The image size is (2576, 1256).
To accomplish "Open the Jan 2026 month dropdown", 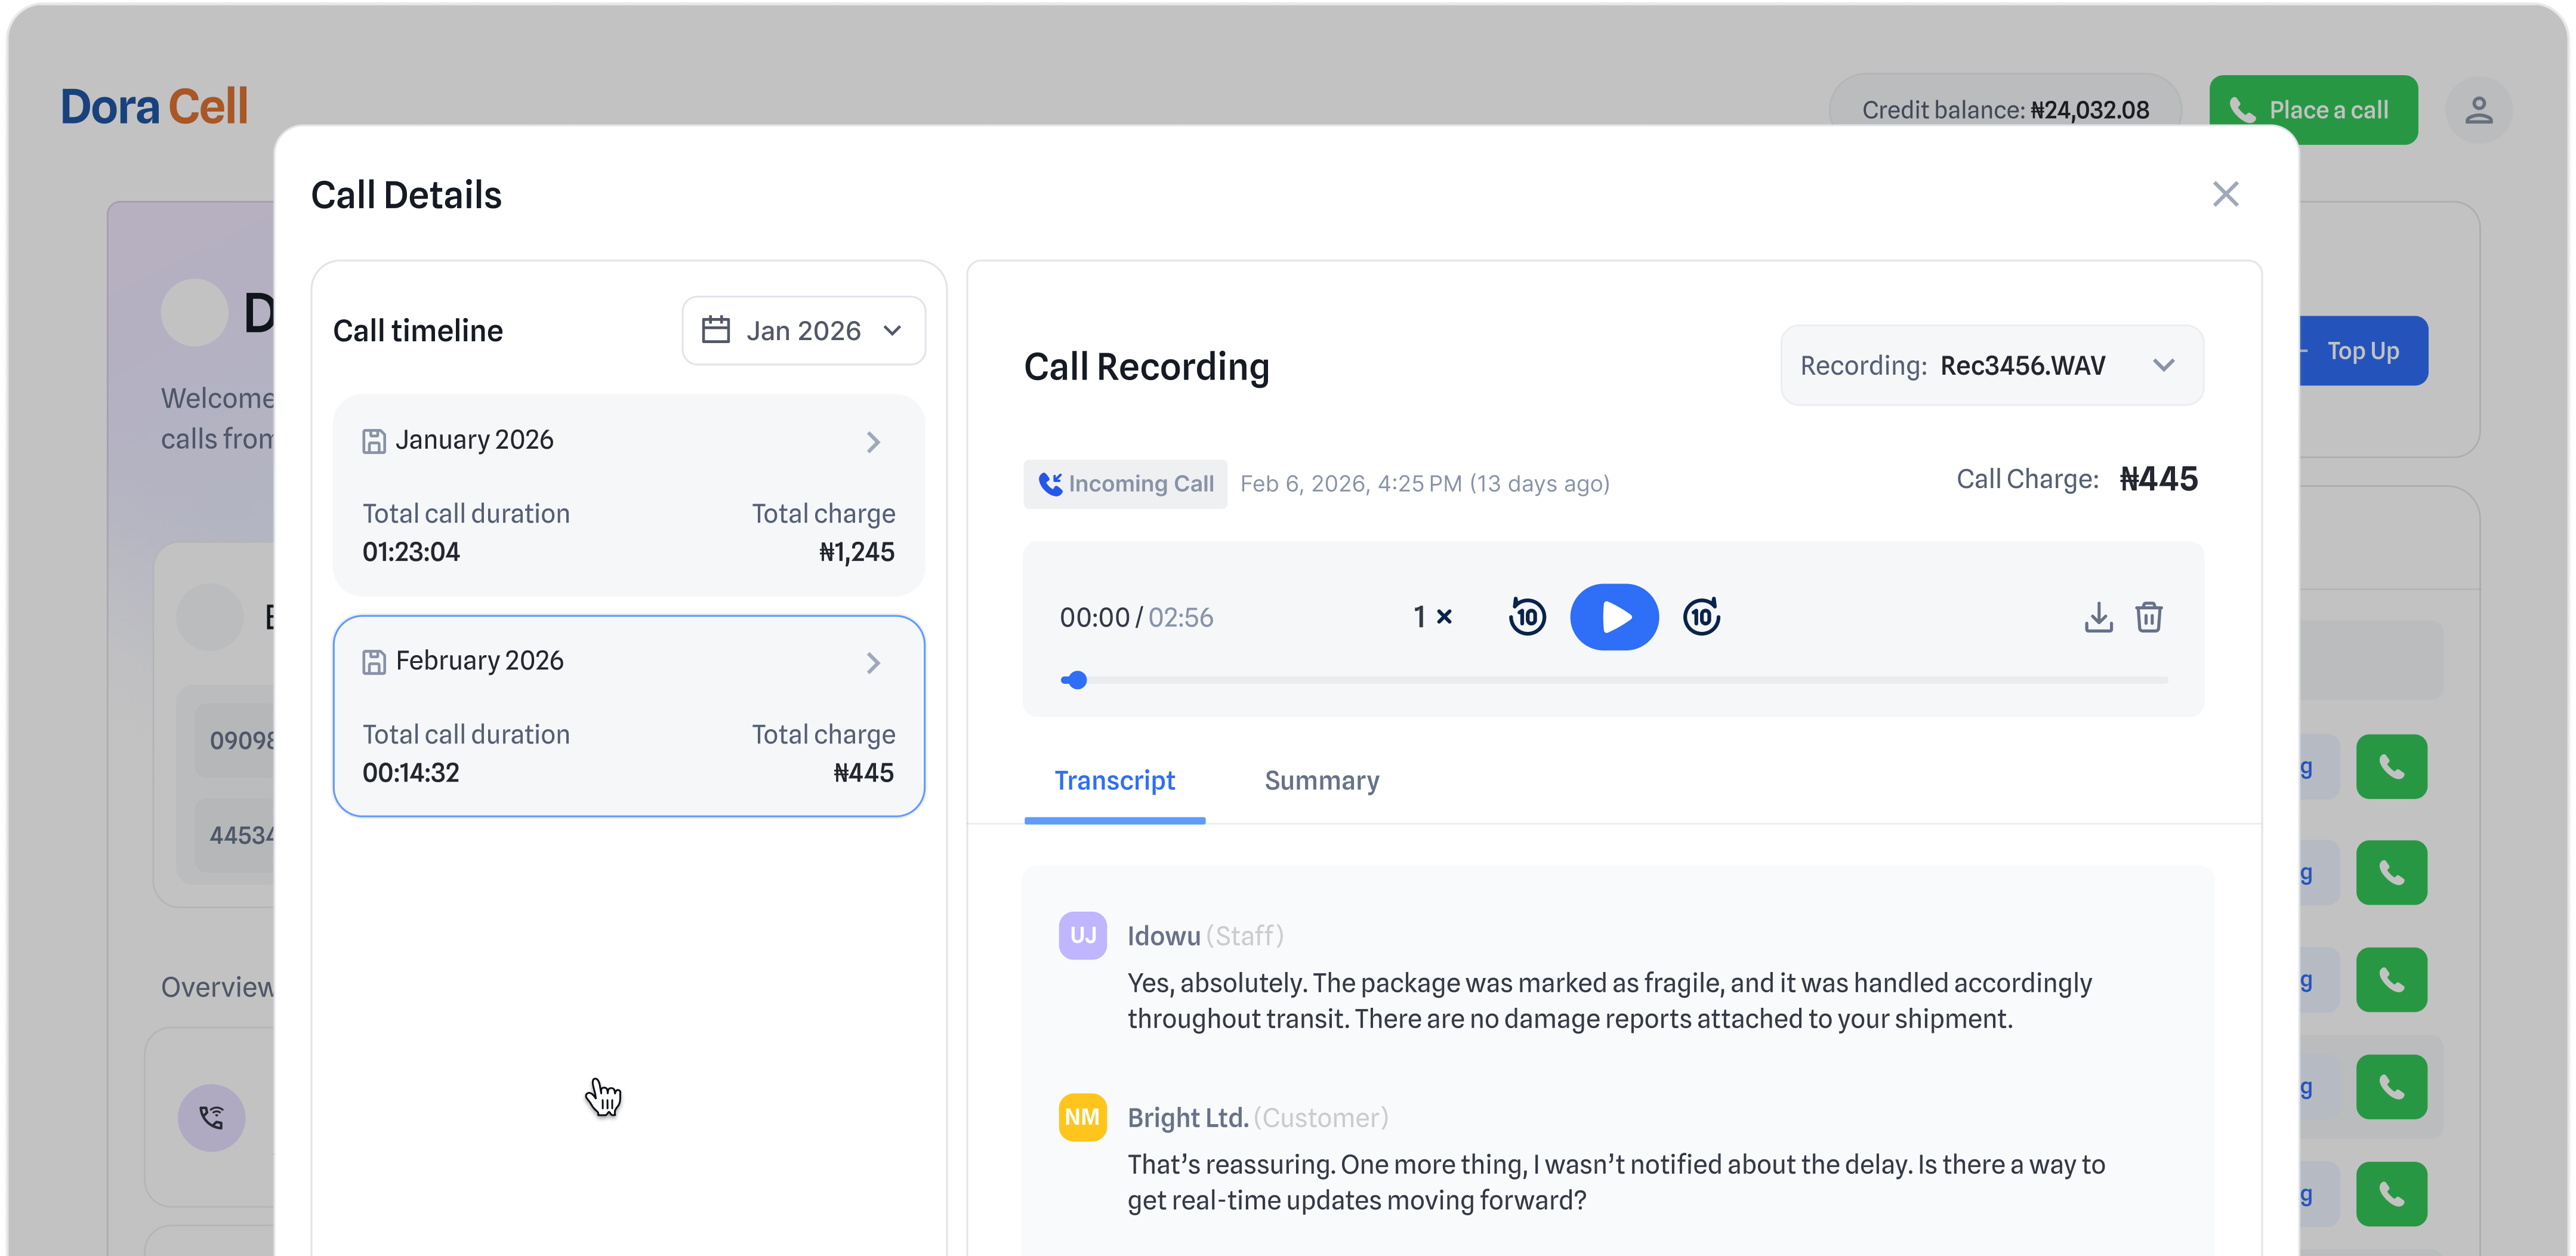I will tap(803, 330).
